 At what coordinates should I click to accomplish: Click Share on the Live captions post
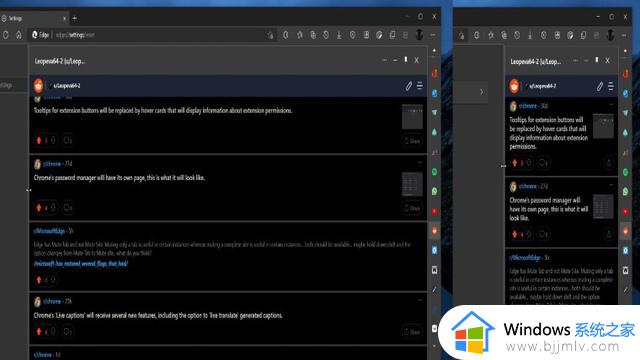(411, 331)
